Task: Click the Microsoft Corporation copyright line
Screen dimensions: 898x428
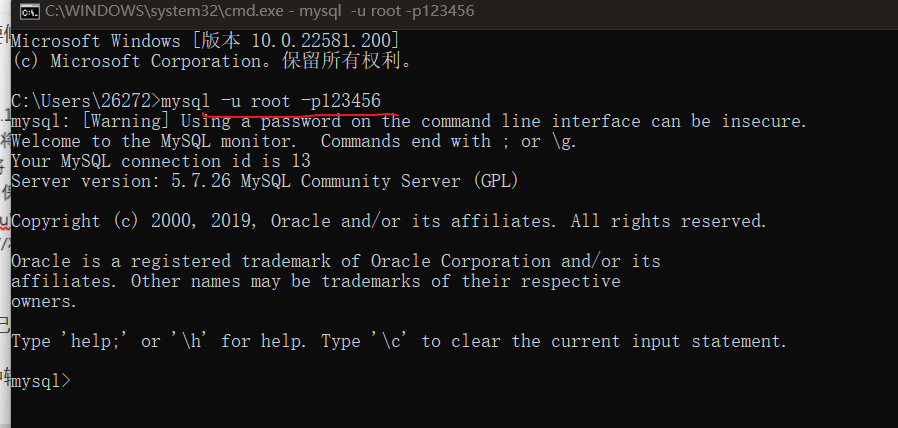Action: click(x=211, y=61)
